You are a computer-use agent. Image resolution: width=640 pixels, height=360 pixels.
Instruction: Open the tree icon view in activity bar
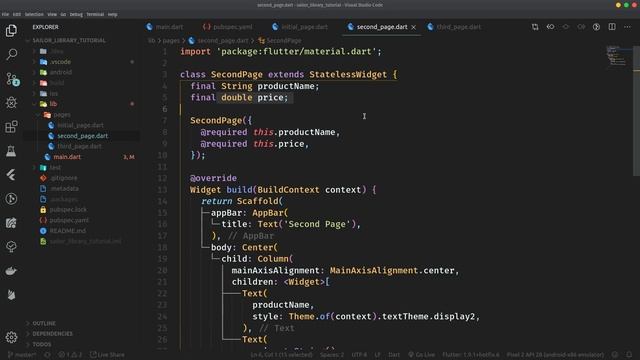coord(11,247)
